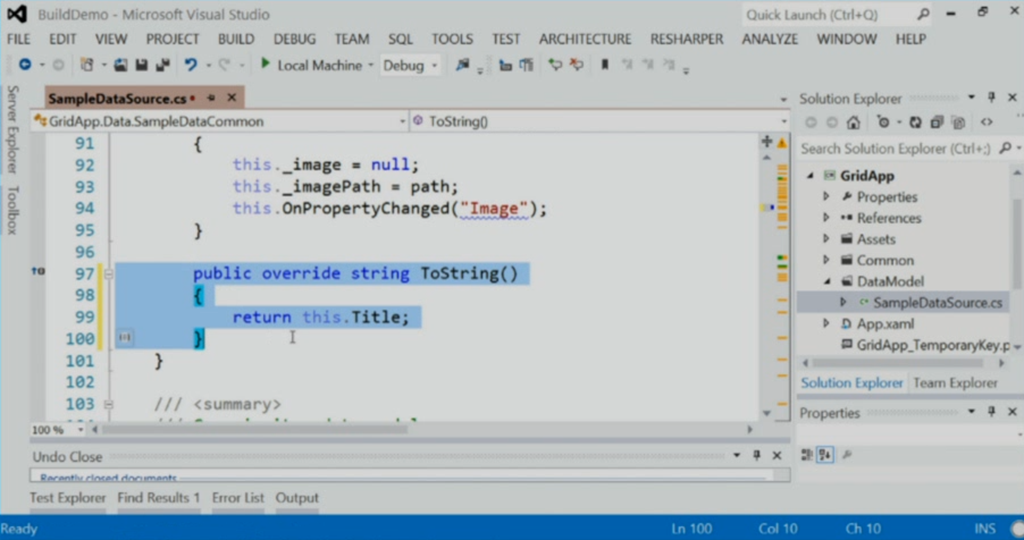Open the RESHARPER menu
The width and height of the screenshot is (1024, 540).
(x=686, y=39)
